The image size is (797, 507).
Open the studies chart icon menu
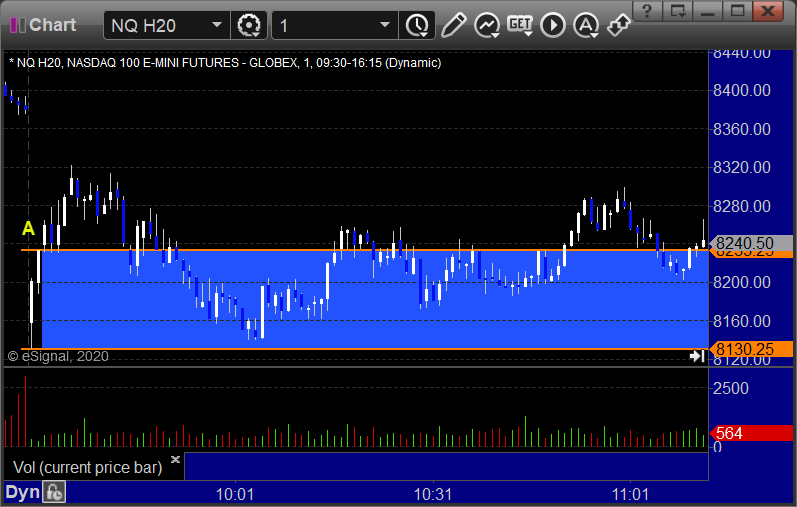point(487,25)
